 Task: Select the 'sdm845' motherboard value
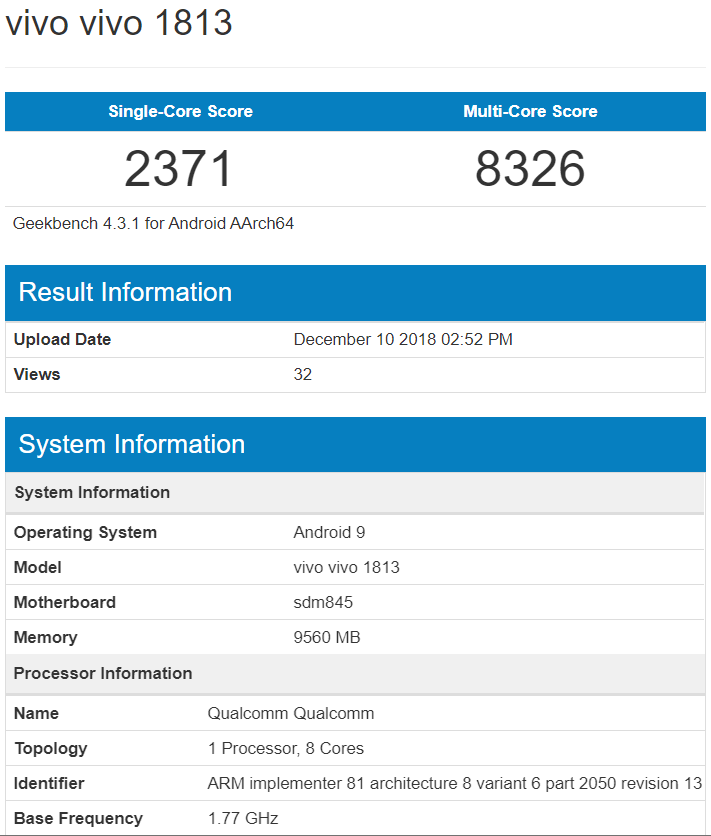(323, 602)
